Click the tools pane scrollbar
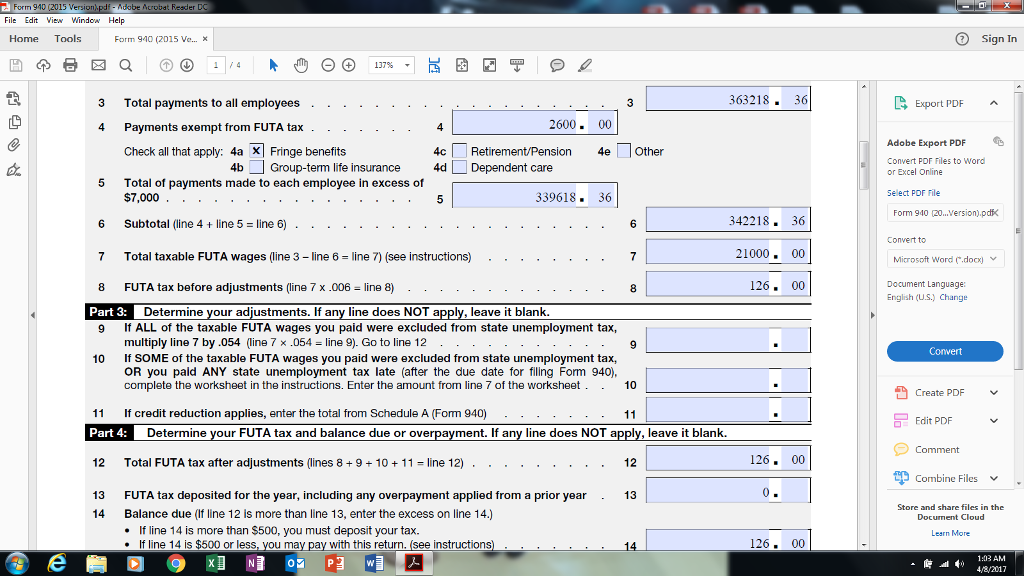 tap(1019, 230)
